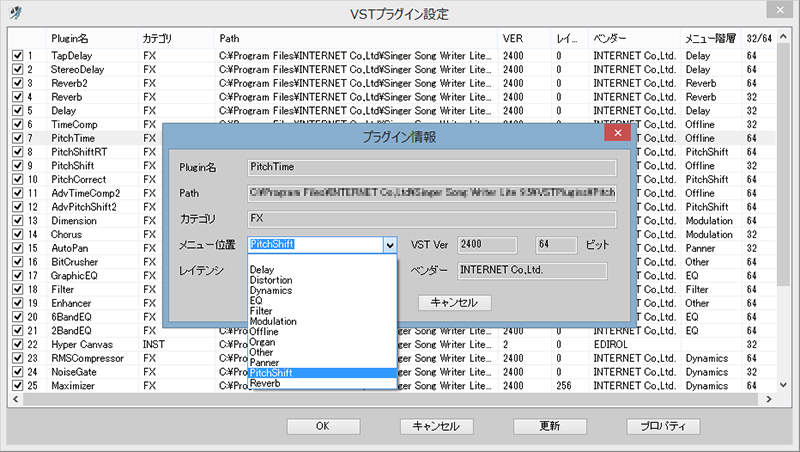This screenshot has width=800, height=452.
Task: Select Organ in the dropdown list
Action: coord(322,342)
